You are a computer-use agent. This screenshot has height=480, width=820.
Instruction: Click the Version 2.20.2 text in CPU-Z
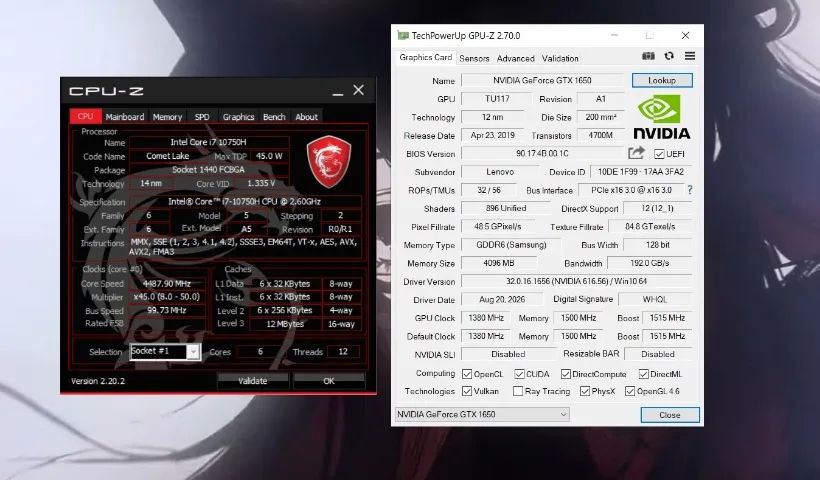click(x=98, y=381)
